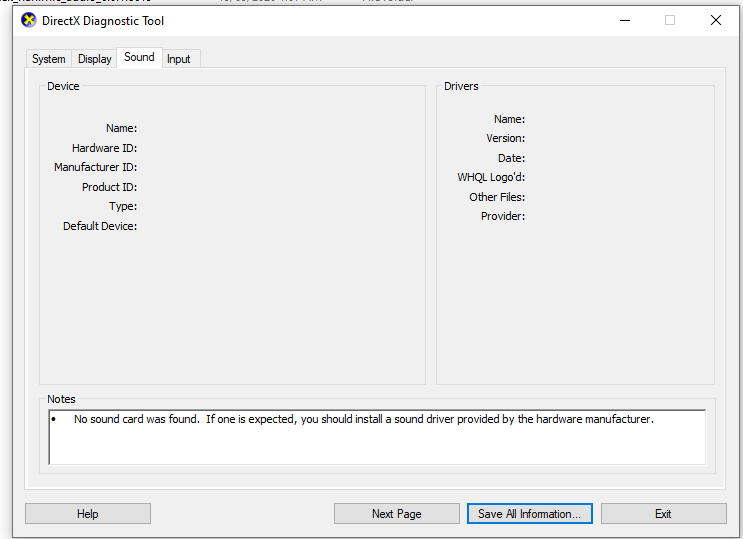Click the 'Provider:' label

[503, 216]
